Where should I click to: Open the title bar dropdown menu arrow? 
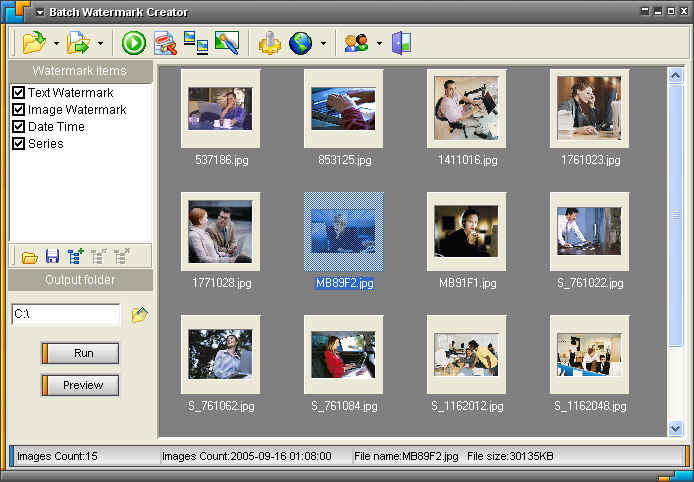[40, 13]
